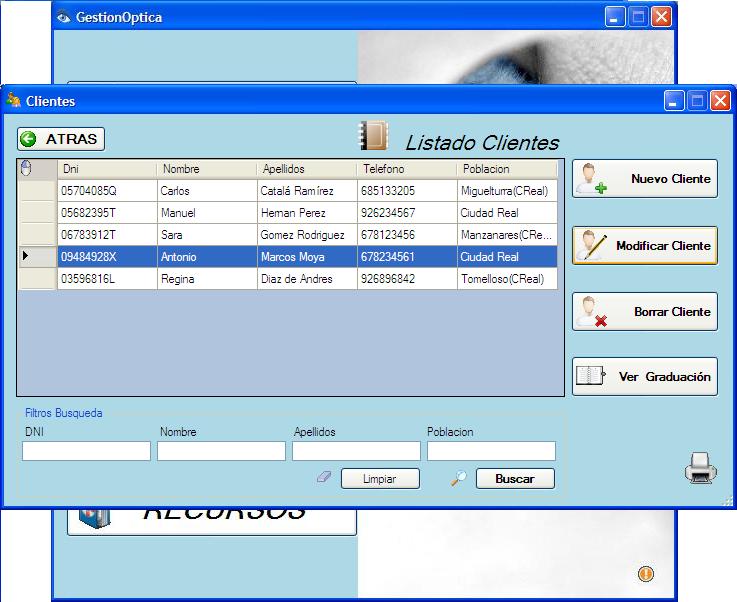Click the eraser icon beside Limpiar
This screenshot has height=602, width=737.
(x=324, y=477)
